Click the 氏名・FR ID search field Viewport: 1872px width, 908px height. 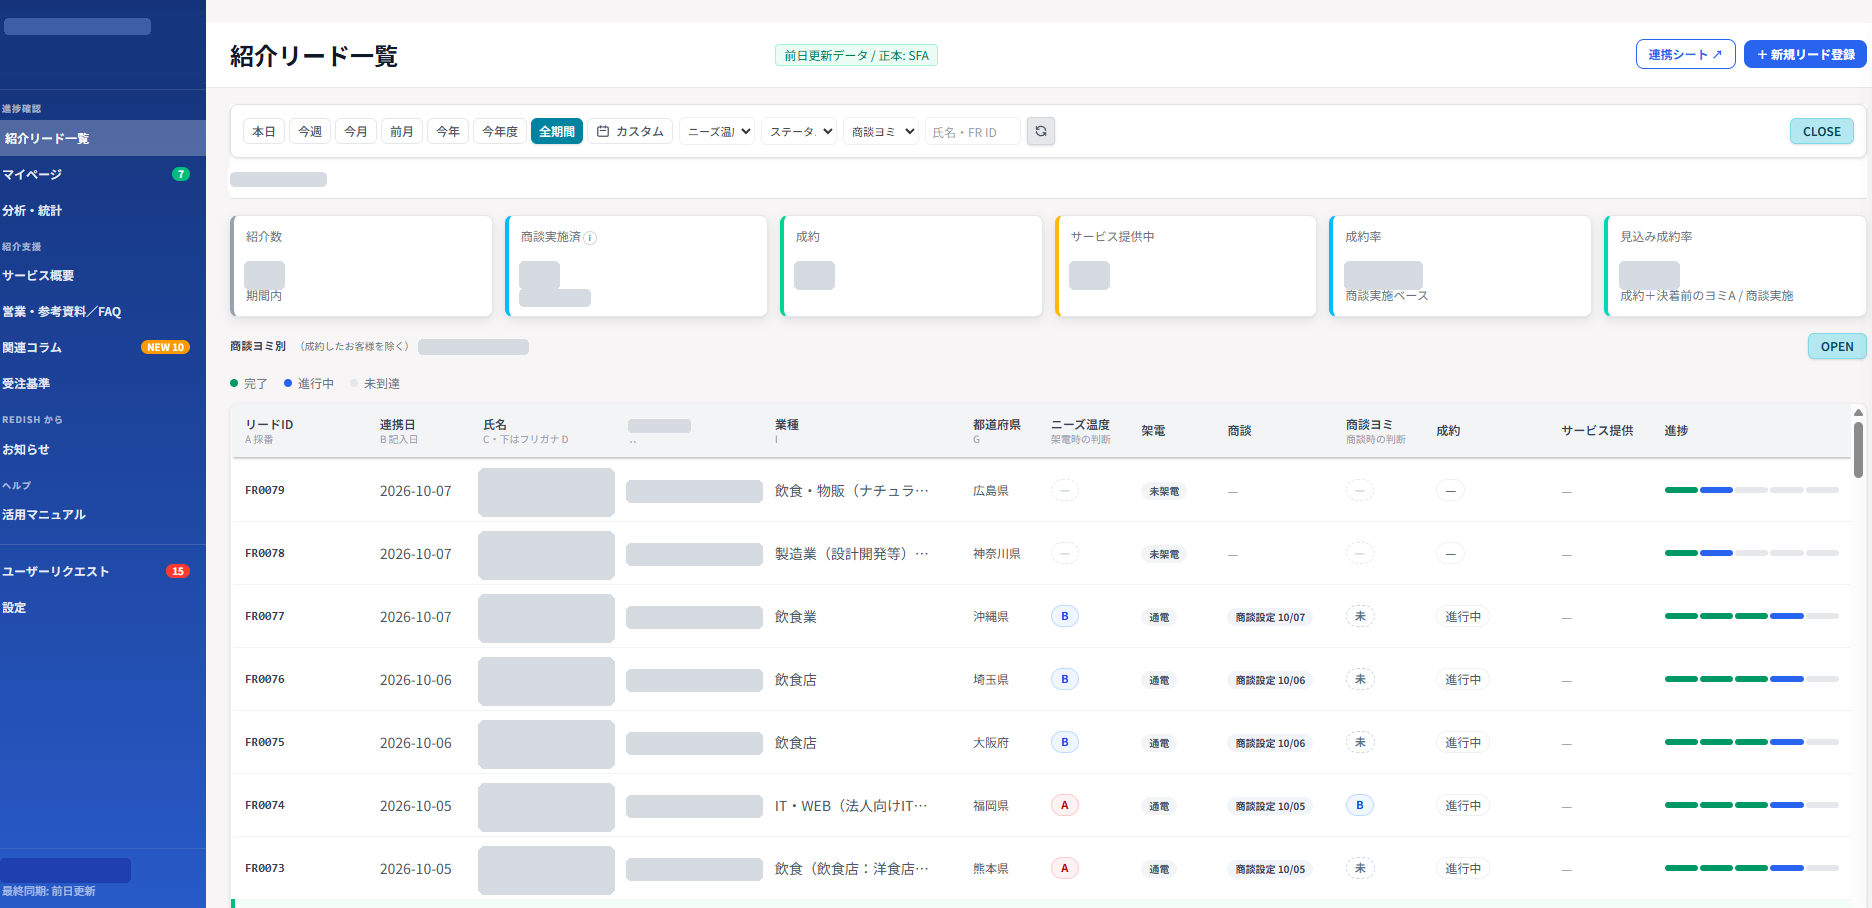tap(972, 131)
